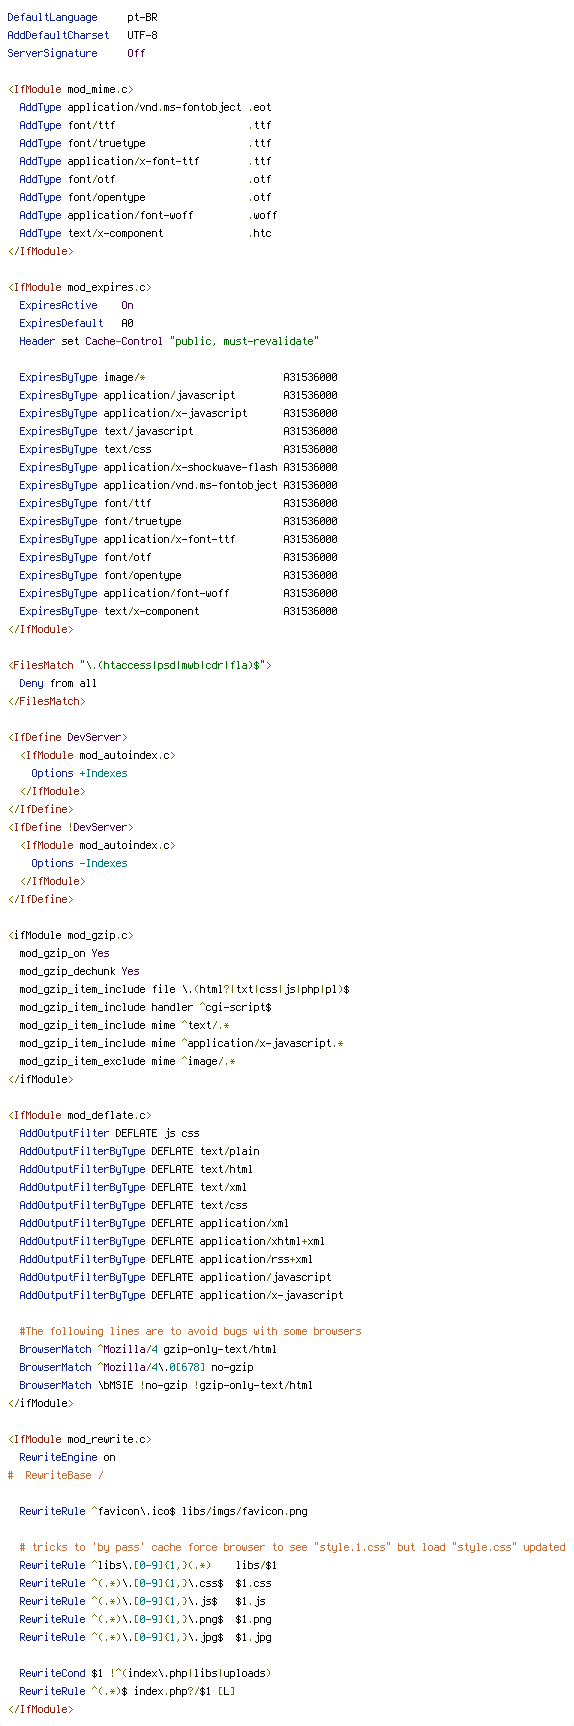Screen dimensions: 574x1726
Task: Click the AddOutputFilter DEFLATE js css line
Action: (109, 1133)
